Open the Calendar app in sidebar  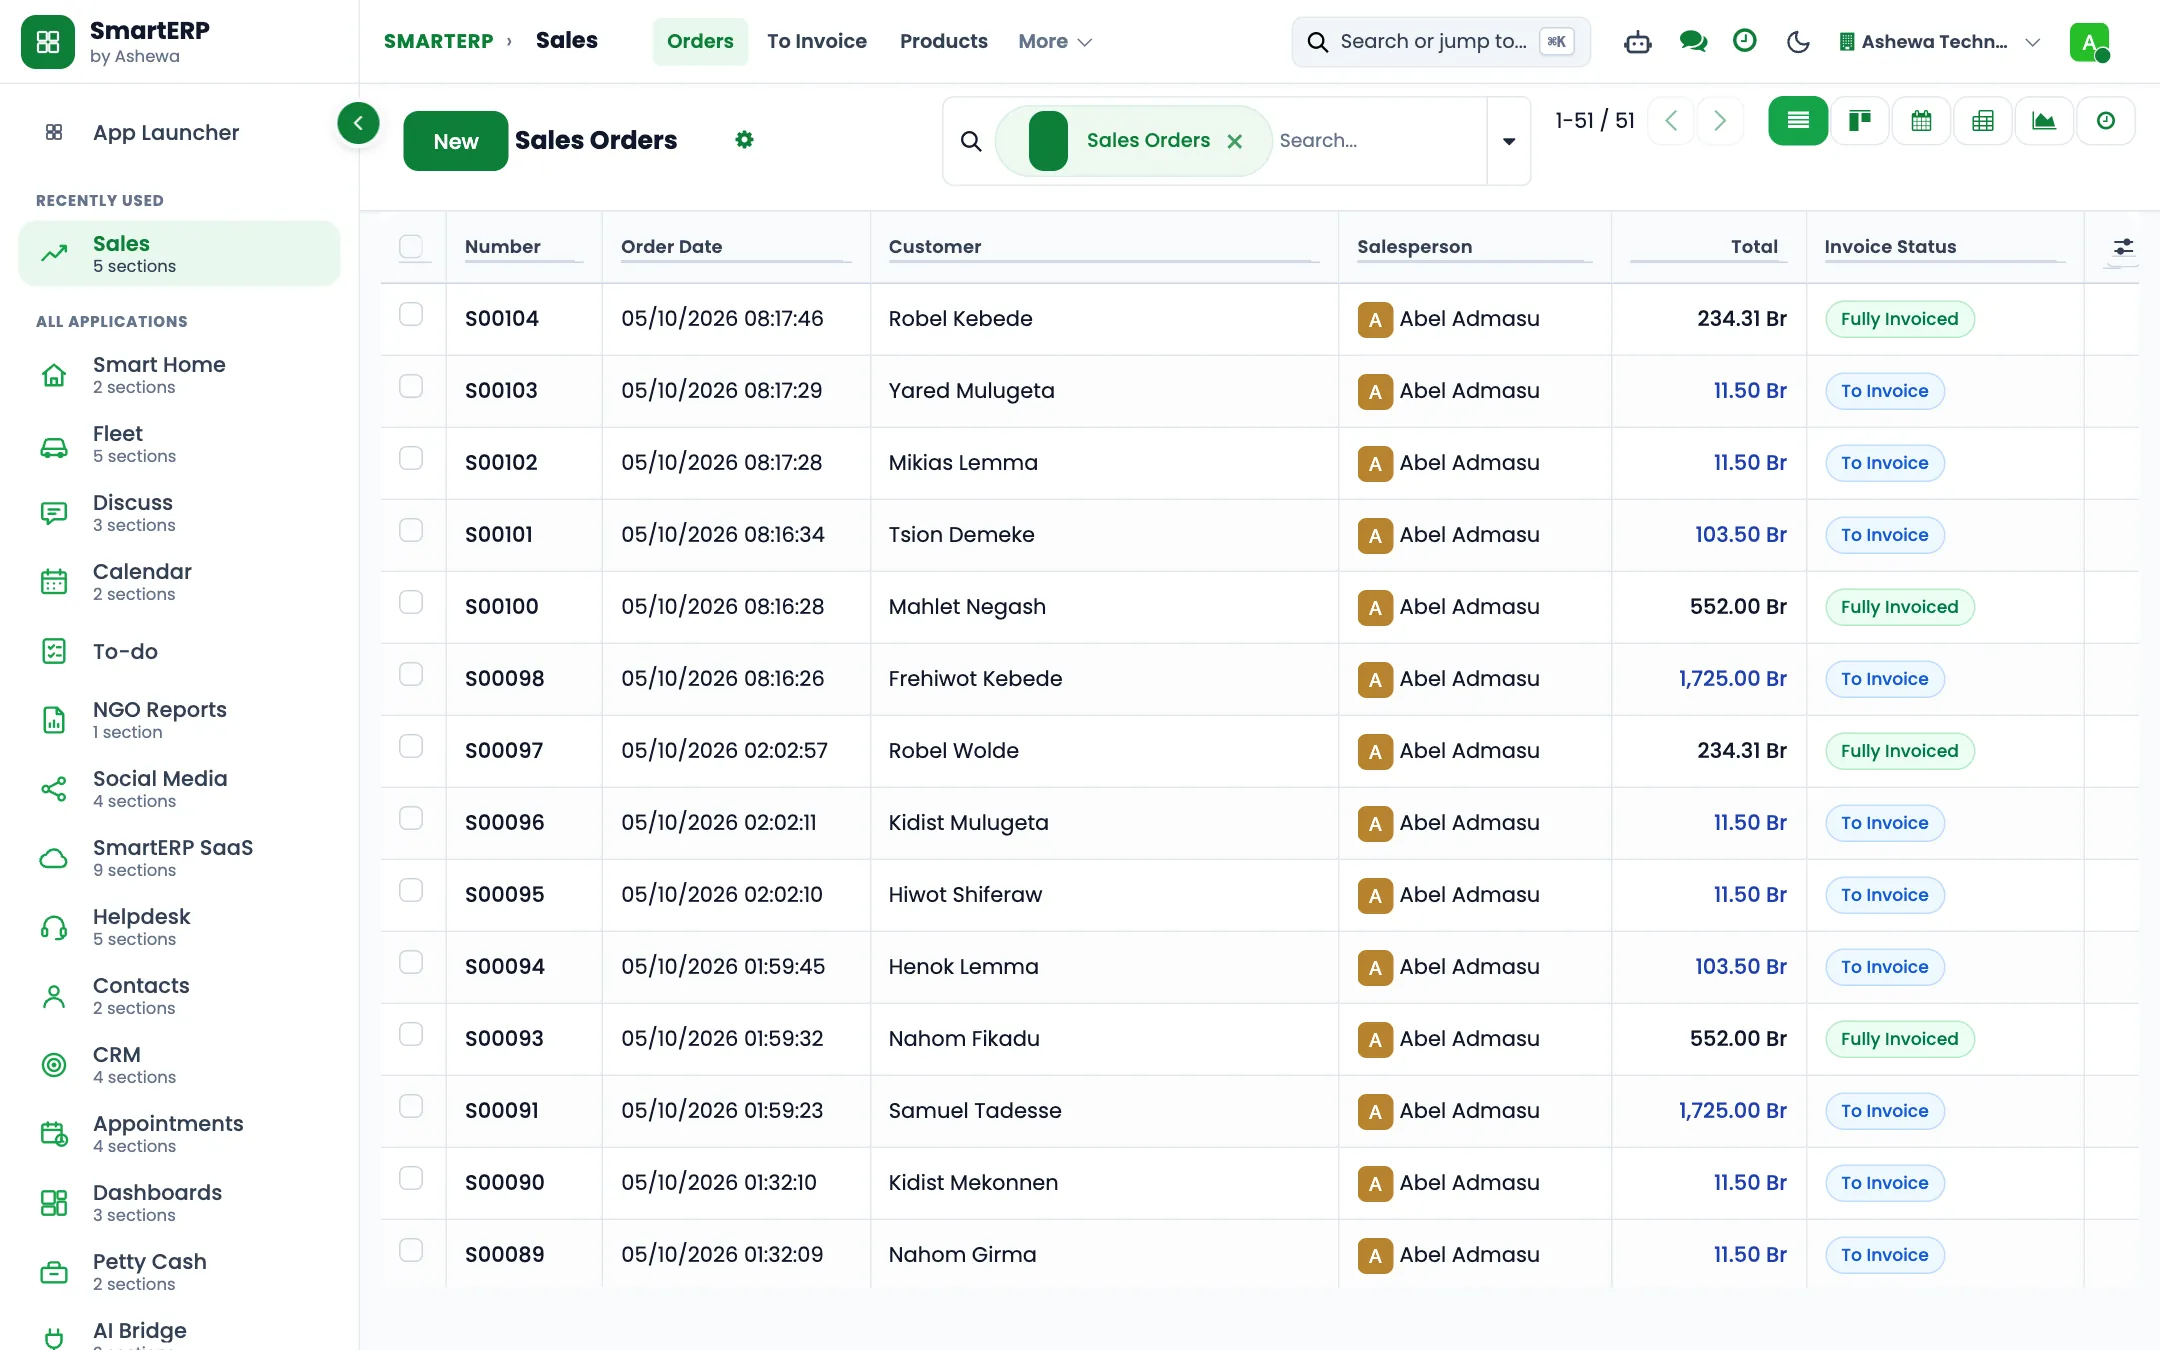pyautogui.click(x=179, y=582)
